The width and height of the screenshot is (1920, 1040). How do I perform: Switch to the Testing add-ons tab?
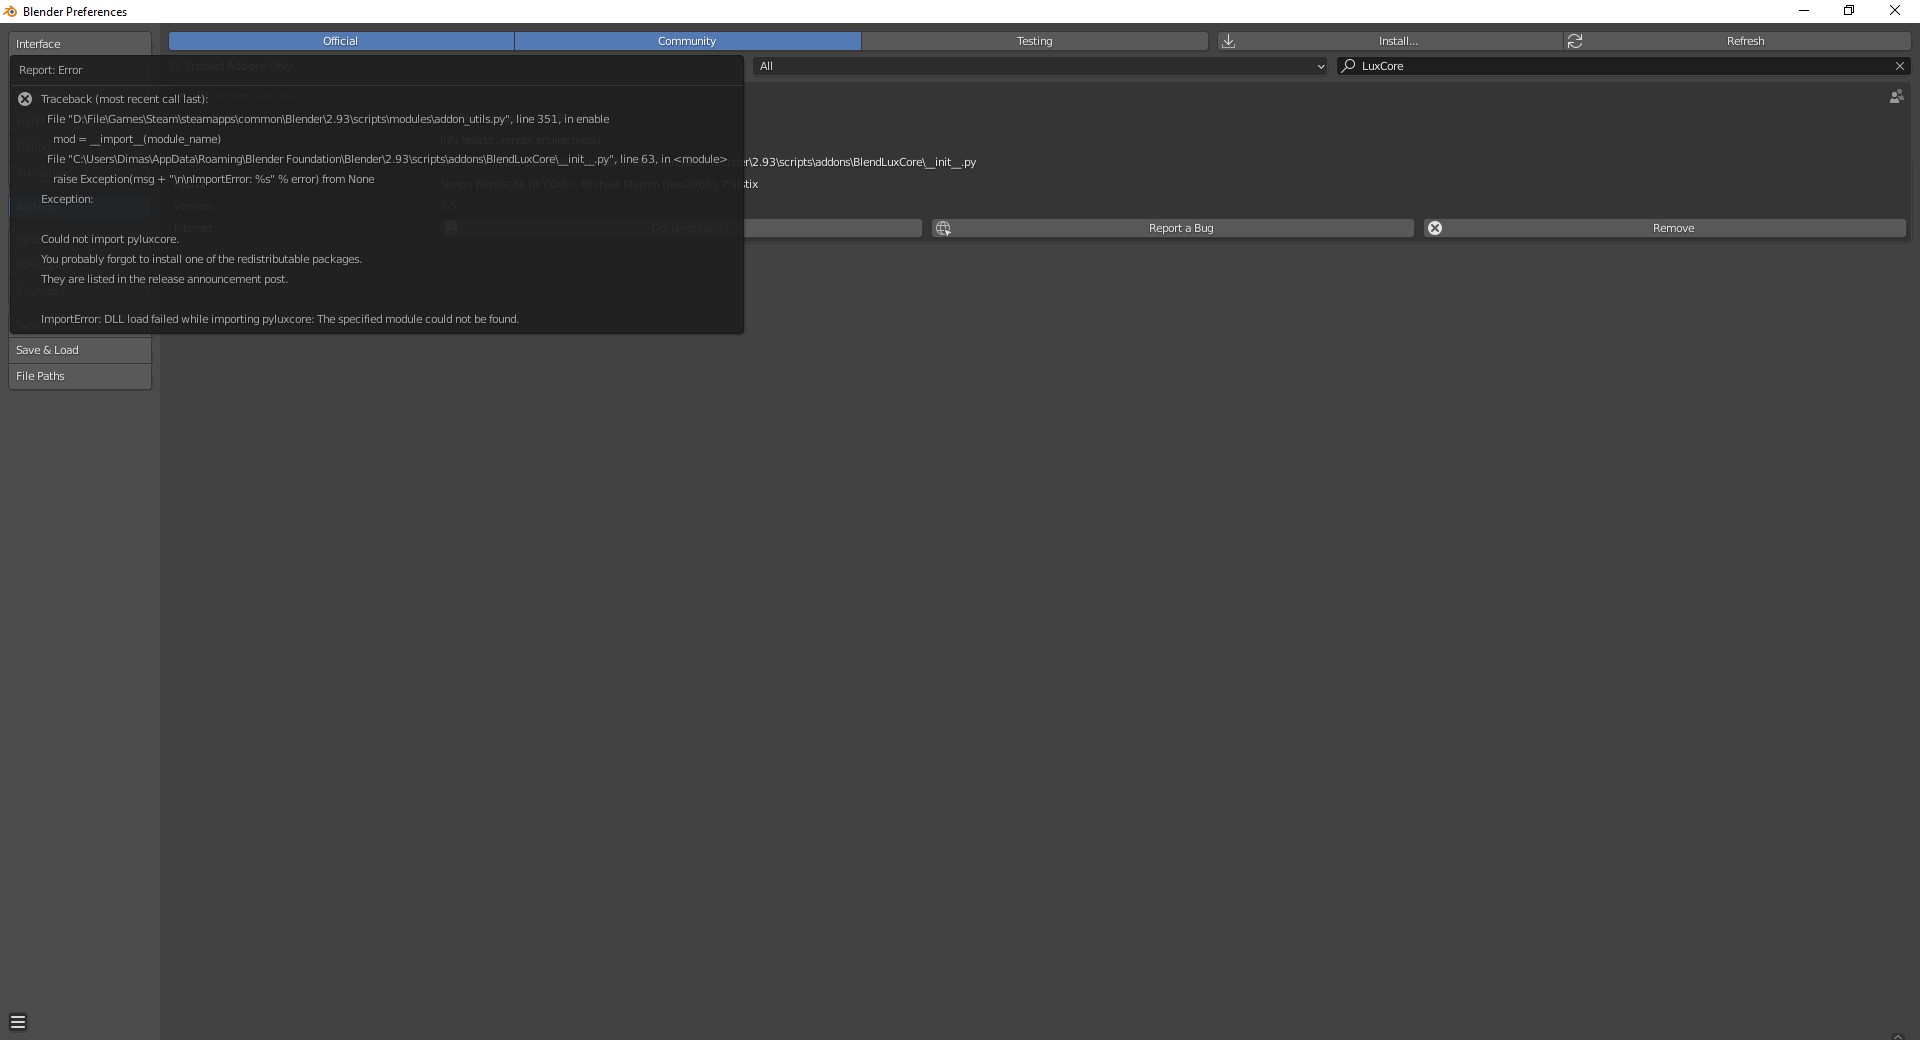pos(1034,41)
